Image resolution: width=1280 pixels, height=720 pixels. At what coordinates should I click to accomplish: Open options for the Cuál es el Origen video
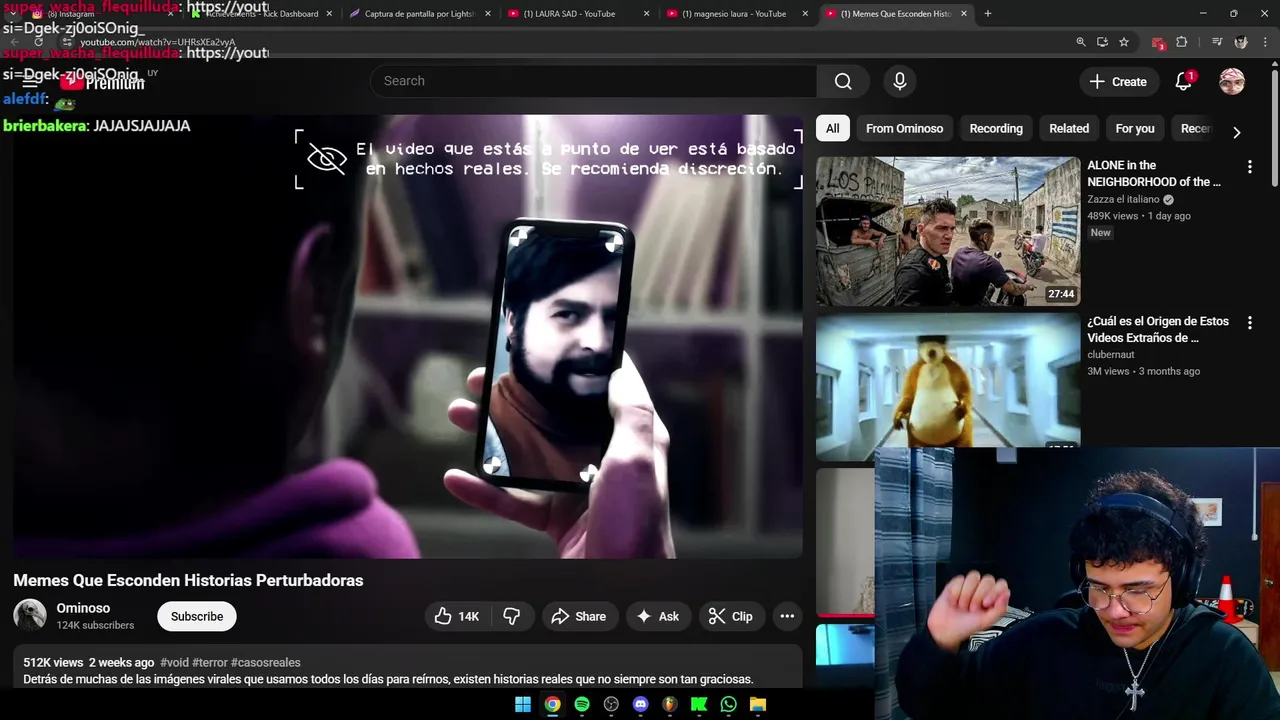[1249, 323]
